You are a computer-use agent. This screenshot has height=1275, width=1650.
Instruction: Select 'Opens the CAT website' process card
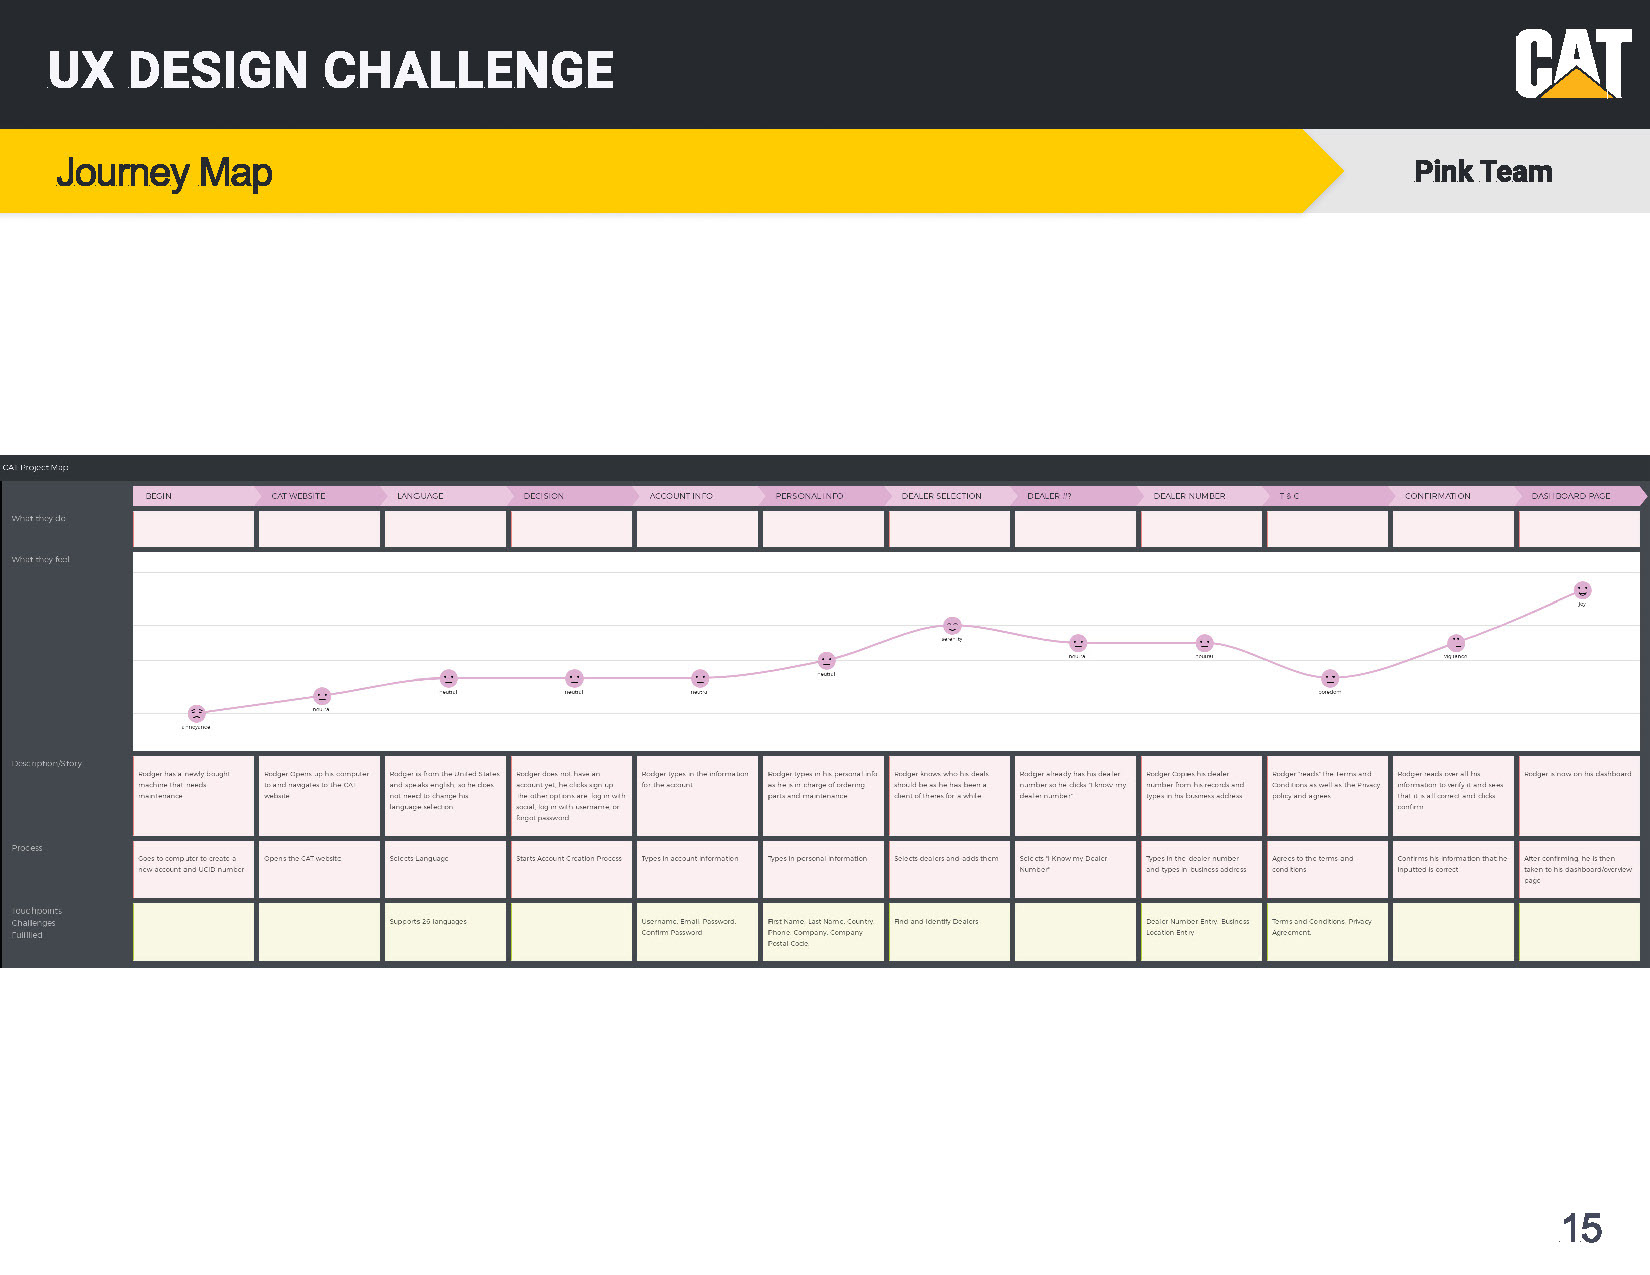pyautogui.click(x=319, y=869)
